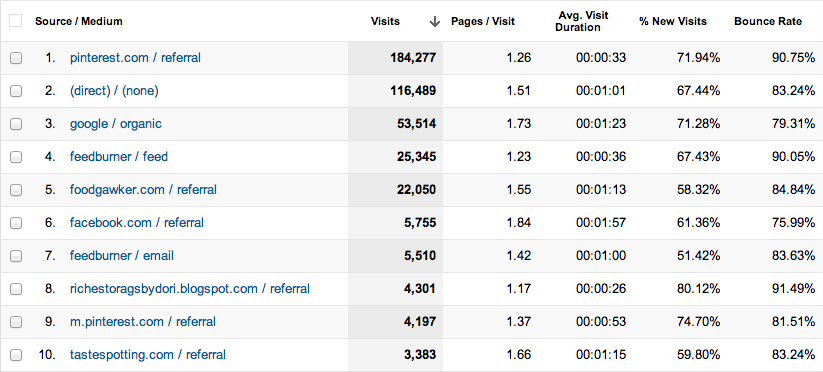The image size is (823, 372).
Task: Sort by Pages / Visit column
Action: (483, 22)
